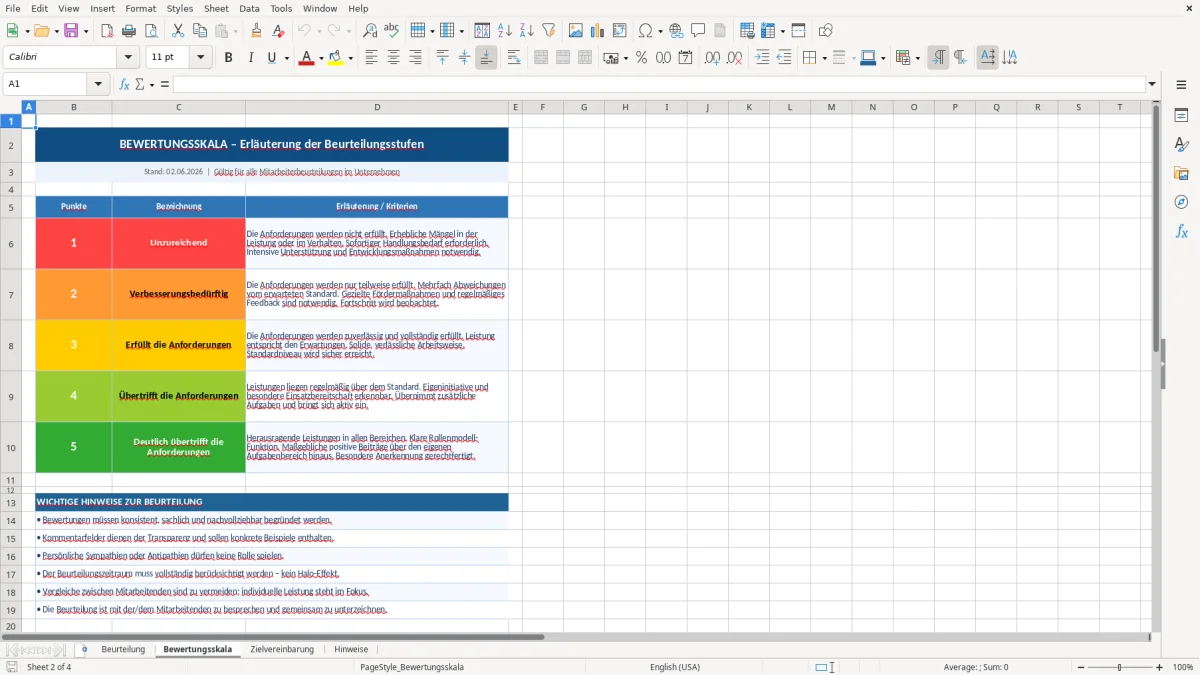The image size is (1200, 675).
Task: Insert a pivot table
Action: 620,31
